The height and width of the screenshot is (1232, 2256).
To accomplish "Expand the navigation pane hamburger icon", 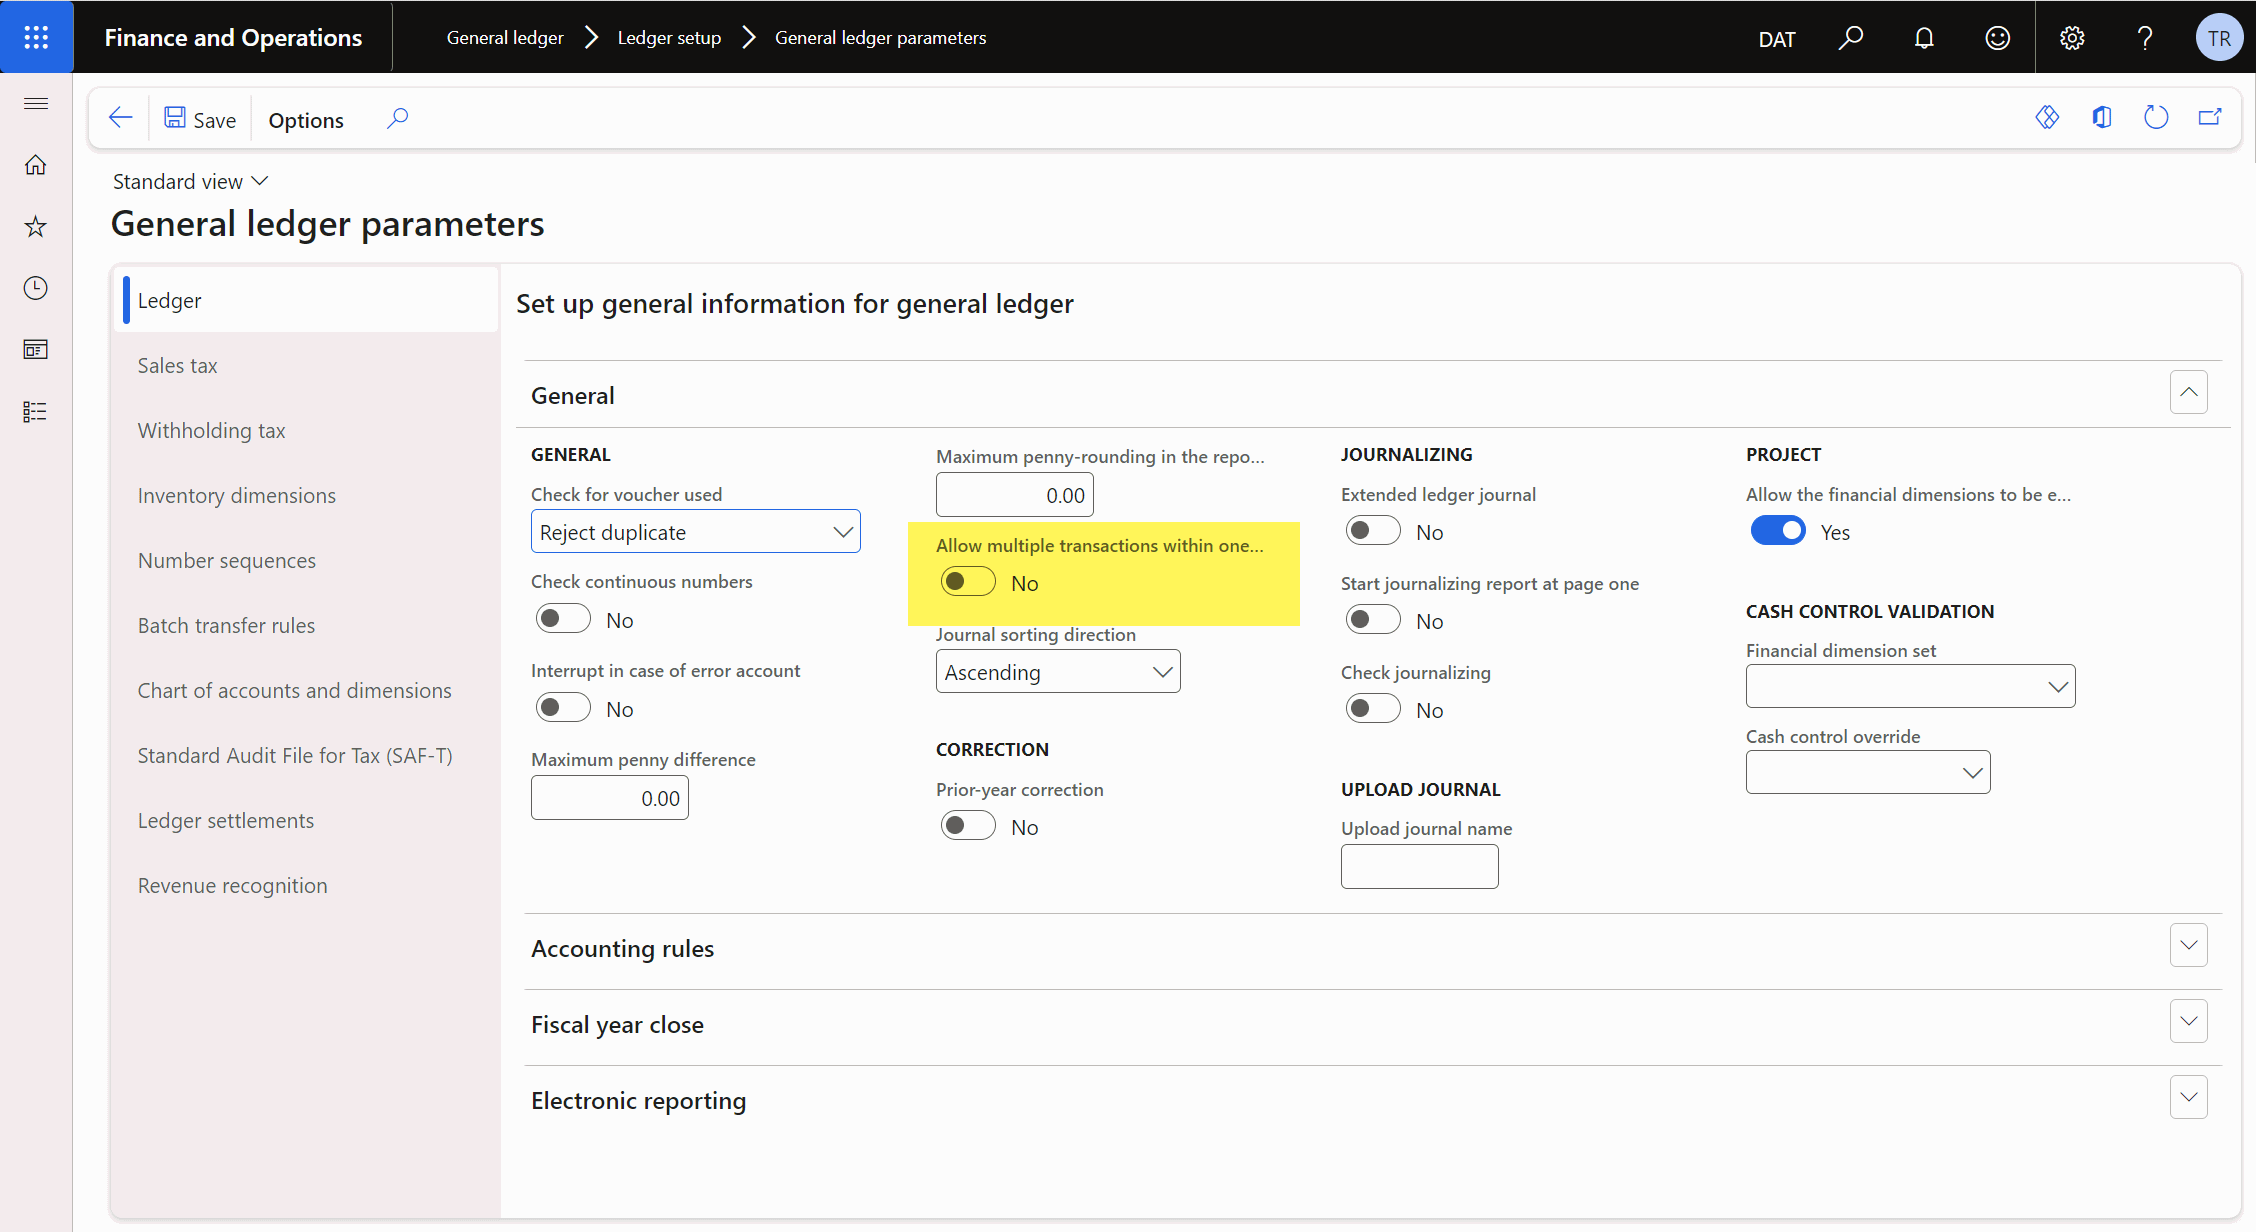I will coord(36,103).
